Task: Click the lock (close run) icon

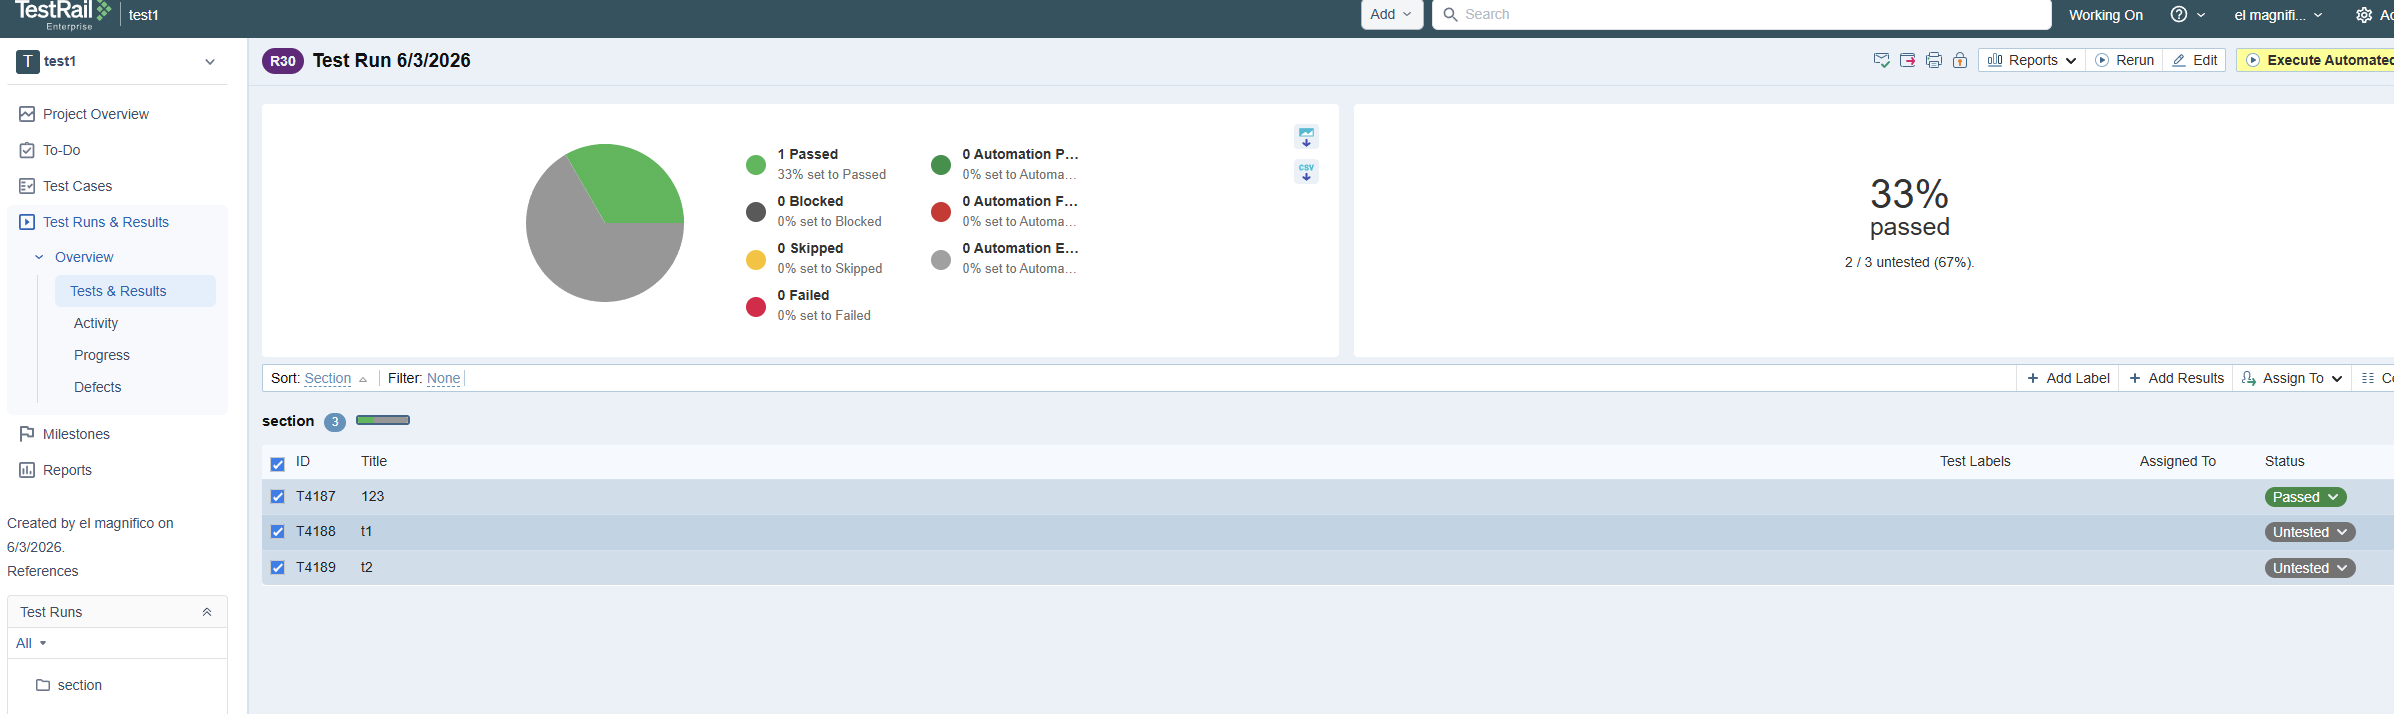Action: point(1960,60)
